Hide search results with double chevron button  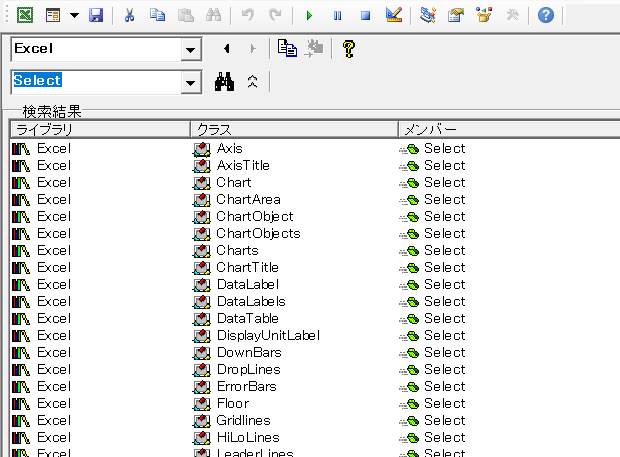tap(252, 81)
